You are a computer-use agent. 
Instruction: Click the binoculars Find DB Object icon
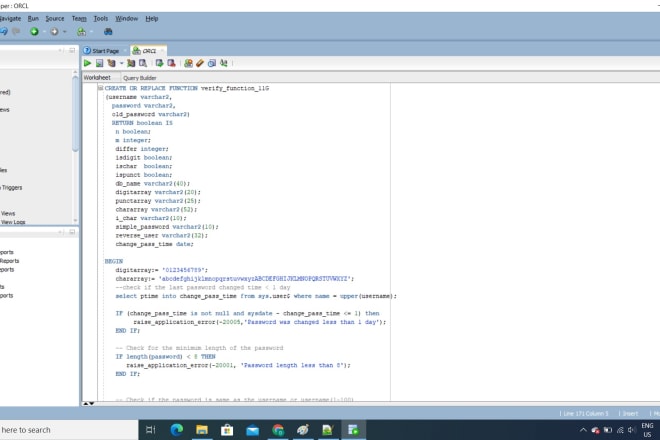[107, 31]
